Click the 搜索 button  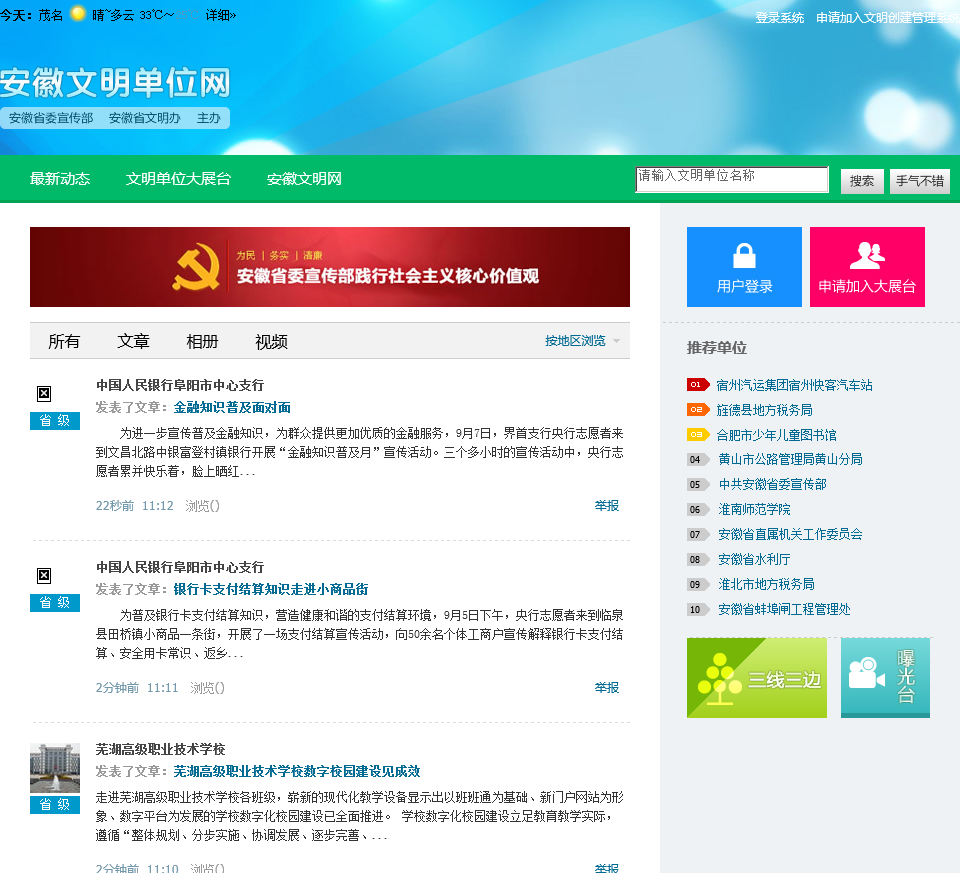[862, 181]
